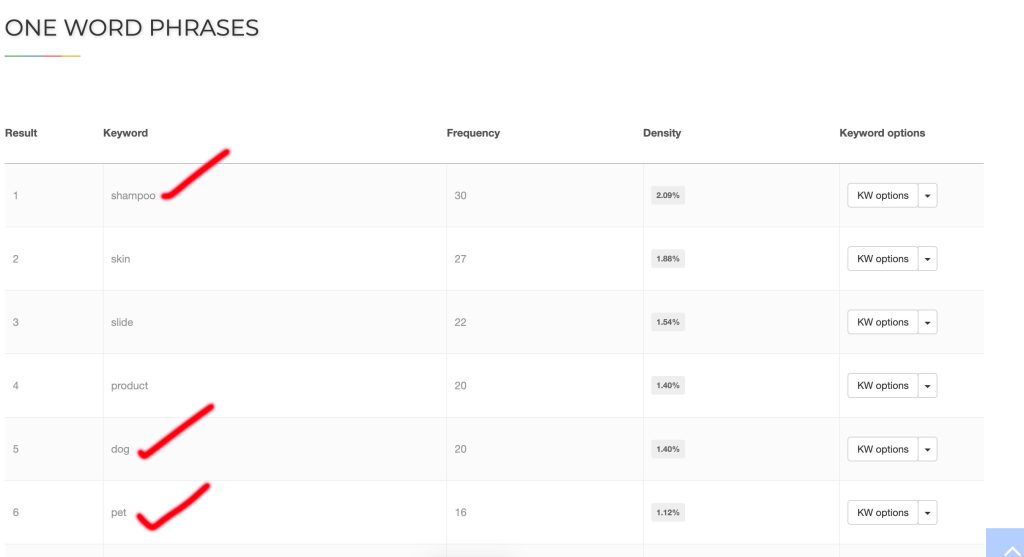This screenshot has width=1024, height=557.
Task: Expand dropdown arrow in dog row
Action: coord(928,449)
